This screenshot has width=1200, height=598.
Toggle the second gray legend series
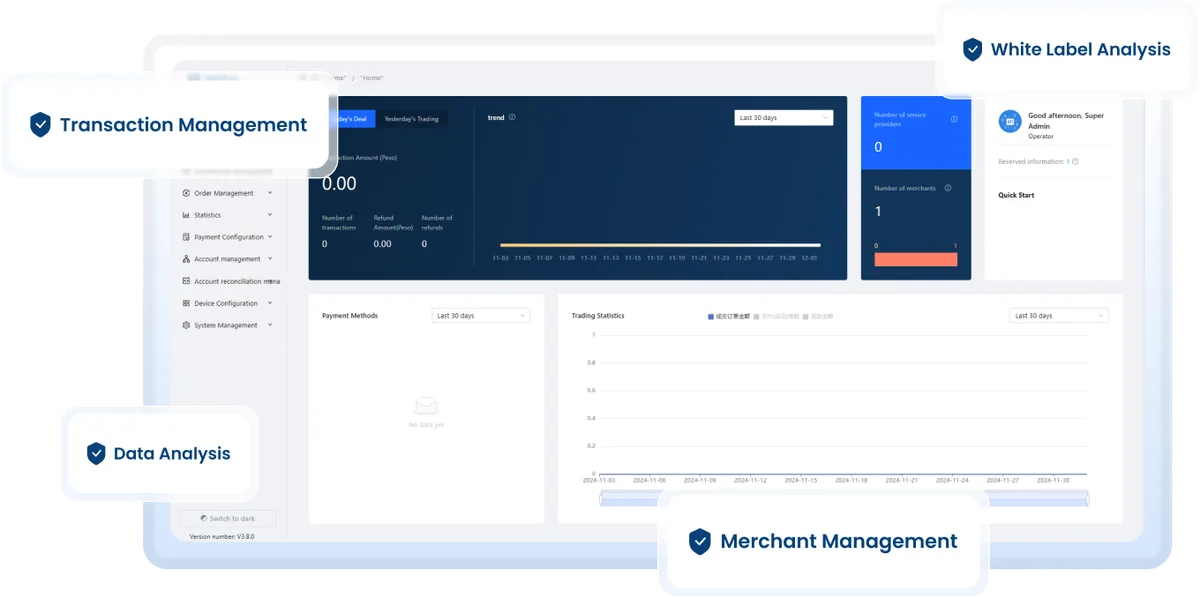click(775, 316)
